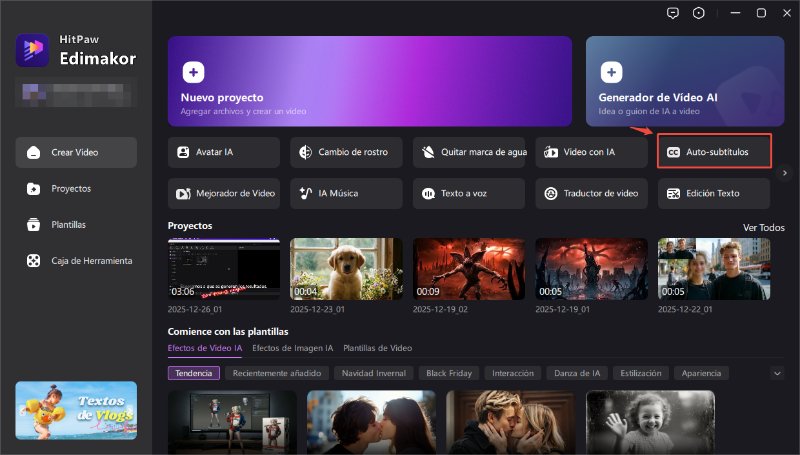Open feedback message icon in title bar
This screenshot has height=455, width=800.
pyautogui.click(x=673, y=13)
